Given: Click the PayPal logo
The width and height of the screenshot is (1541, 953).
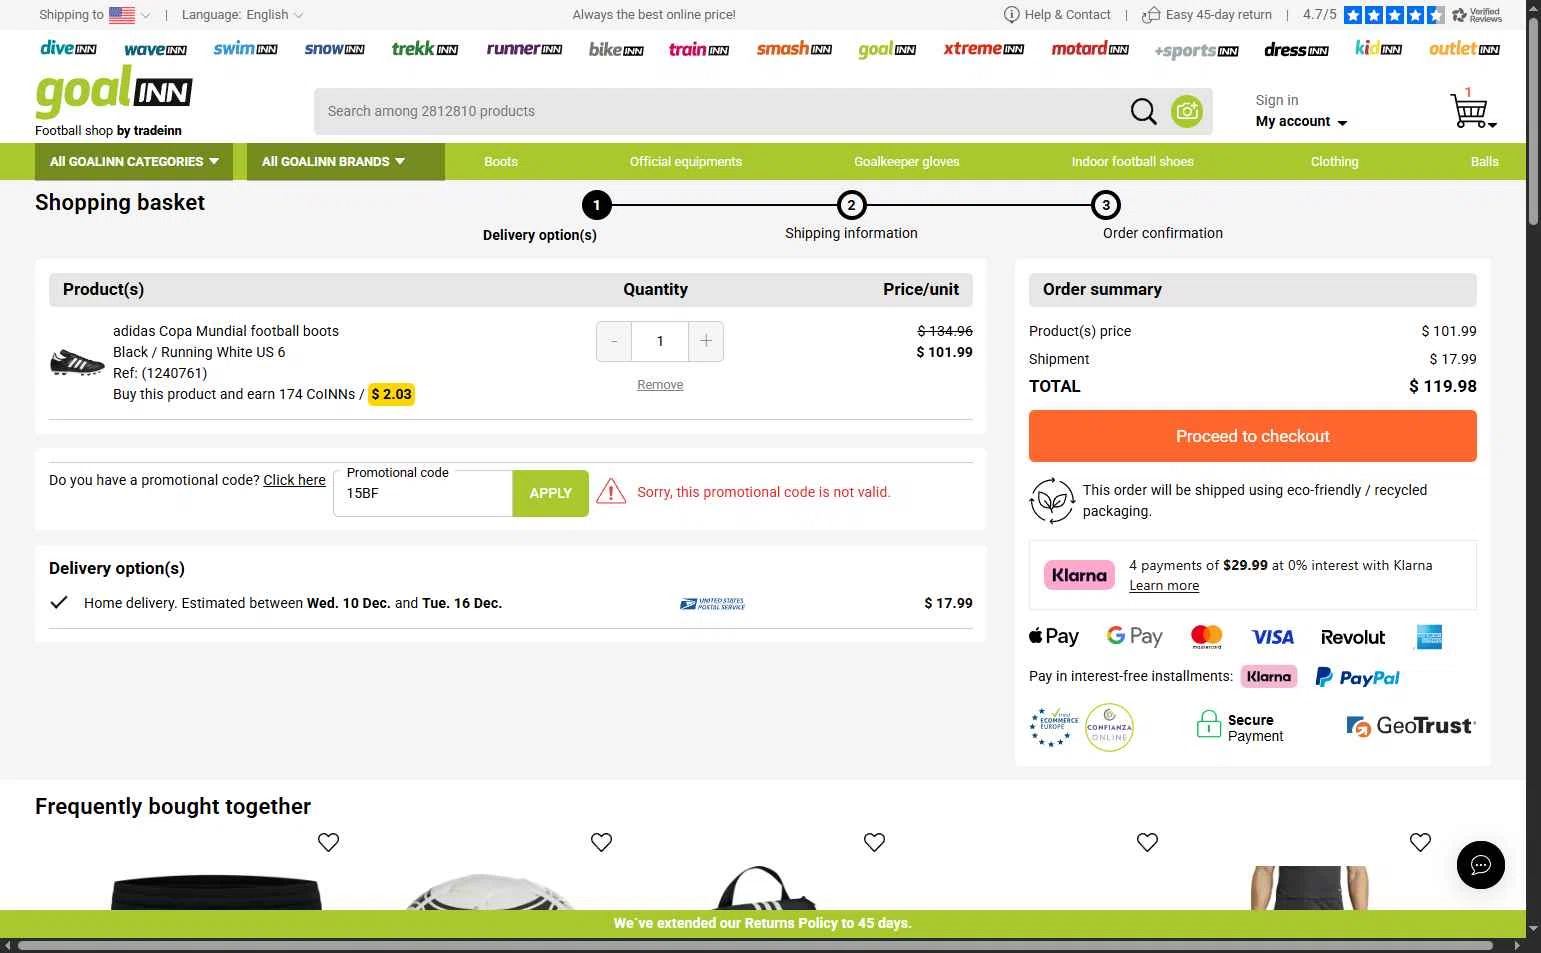Looking at the screenshot, I should [x=1357, y=678].
